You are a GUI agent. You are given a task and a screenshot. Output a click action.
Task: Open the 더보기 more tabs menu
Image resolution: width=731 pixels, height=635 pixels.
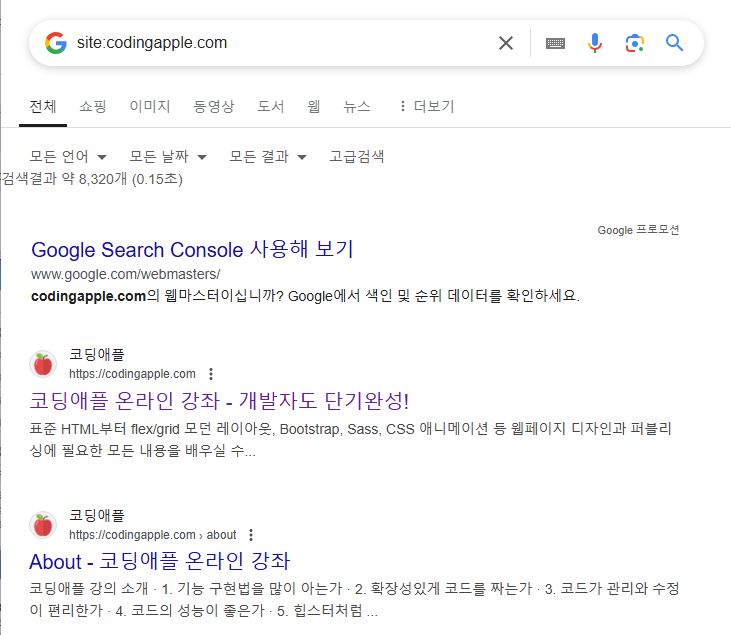coord(427,106)
